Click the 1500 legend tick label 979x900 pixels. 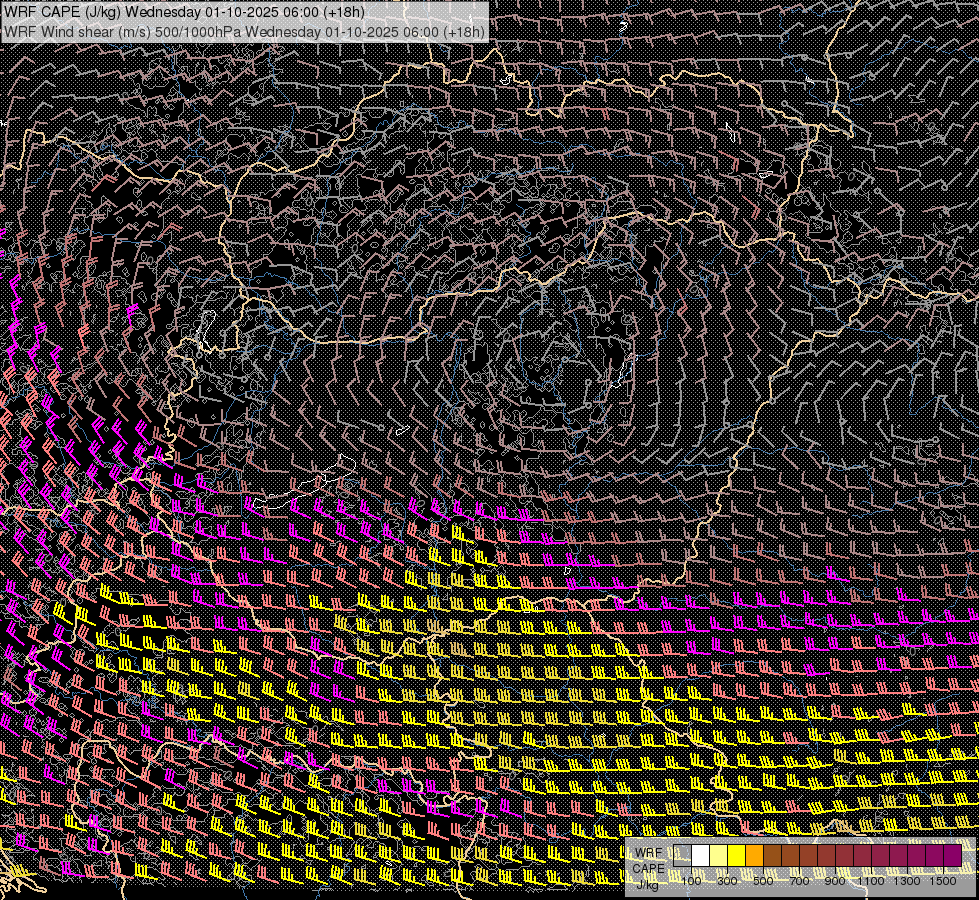pos(943,881)
